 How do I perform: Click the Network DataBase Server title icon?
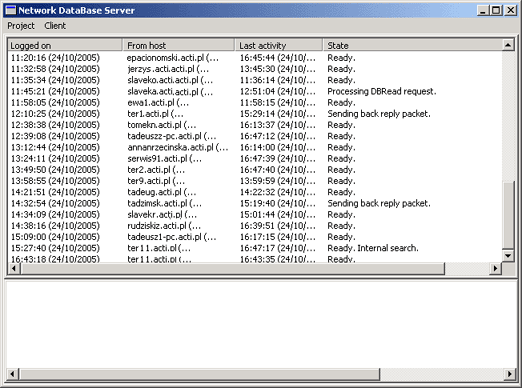coord(11,10)
